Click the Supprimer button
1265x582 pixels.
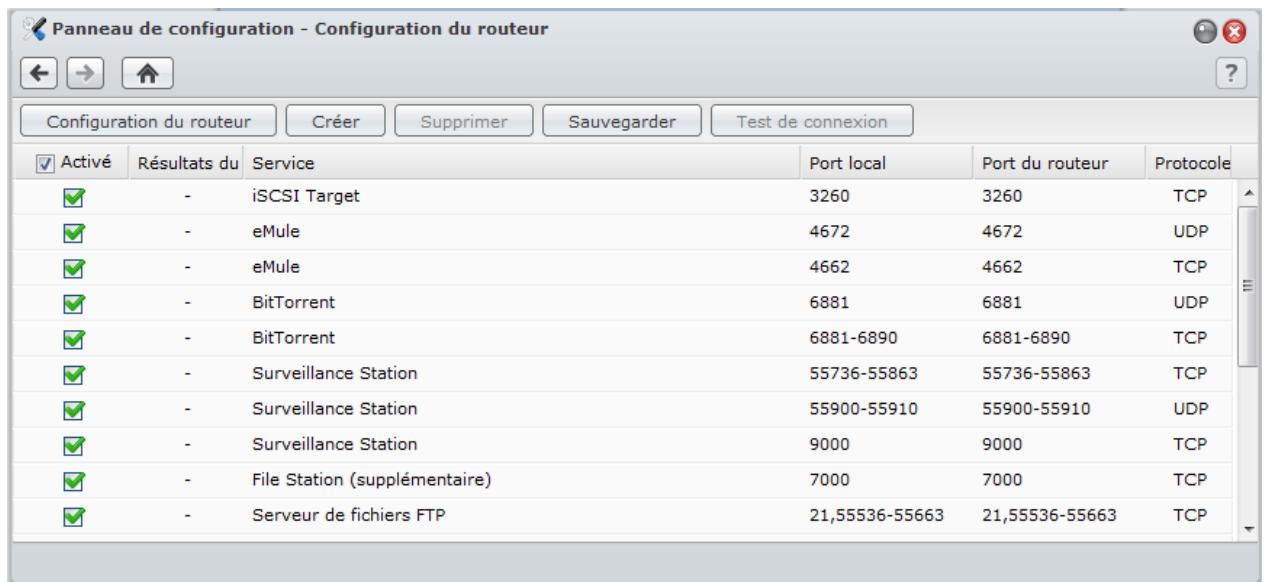point(465,122)
